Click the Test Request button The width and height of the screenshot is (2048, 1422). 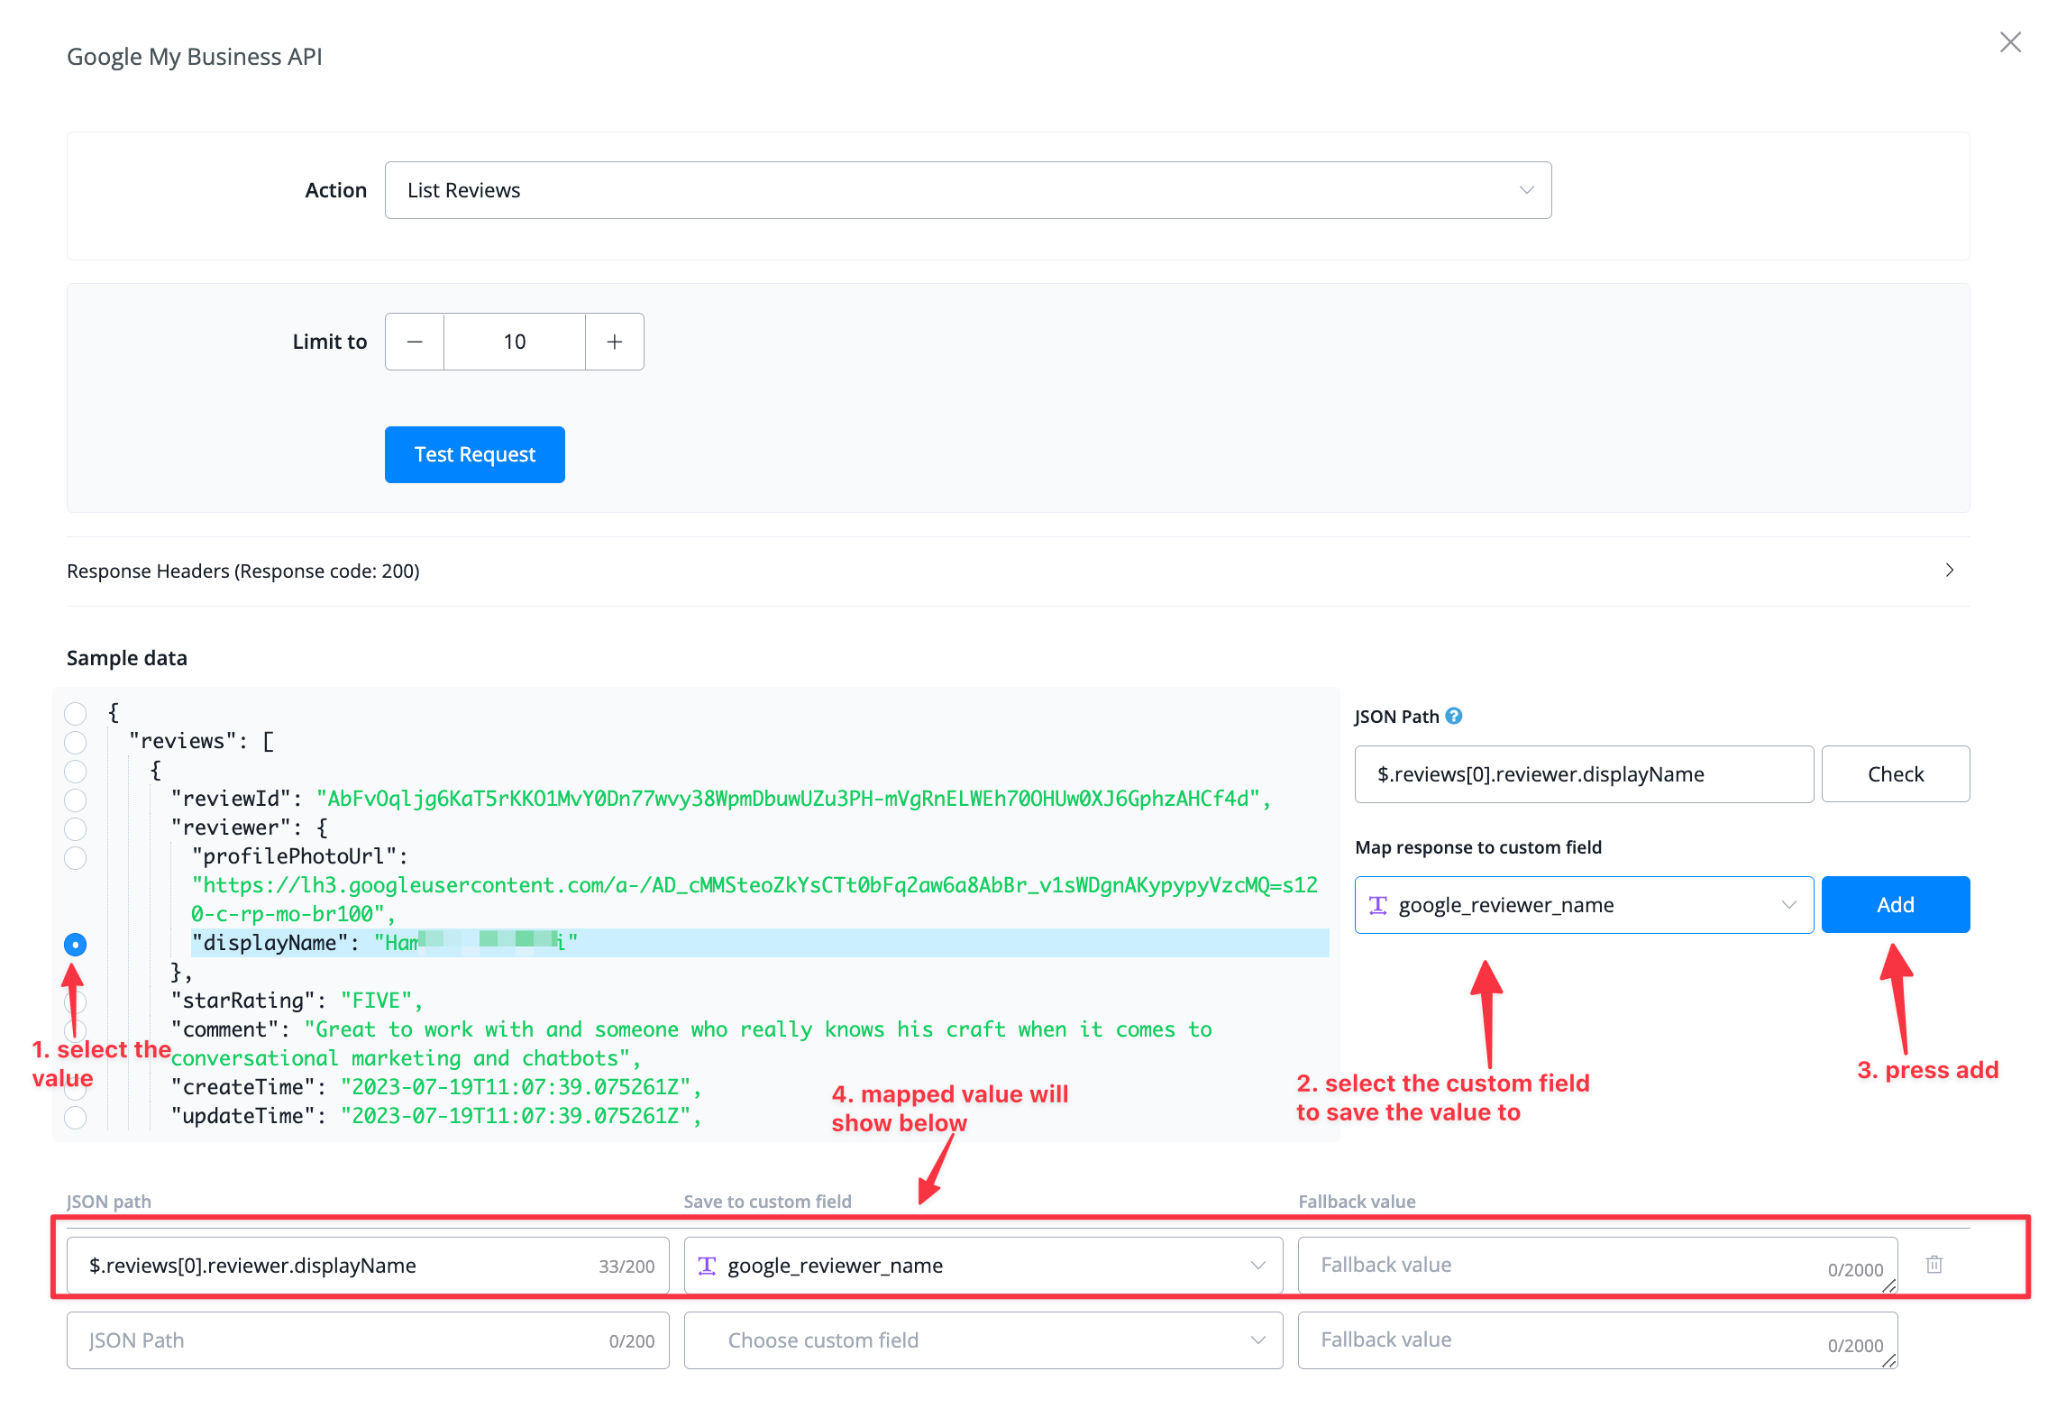tap(474, 455)
